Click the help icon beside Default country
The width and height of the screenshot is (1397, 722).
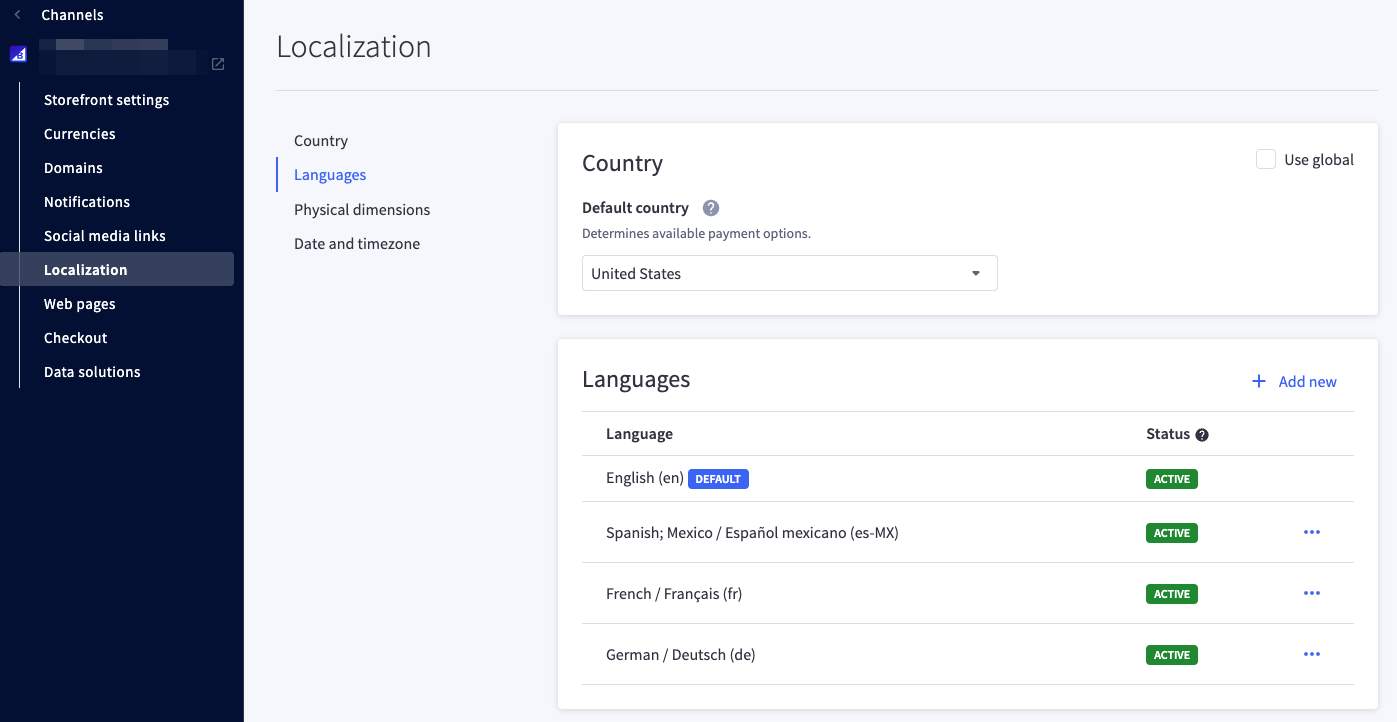710,208
